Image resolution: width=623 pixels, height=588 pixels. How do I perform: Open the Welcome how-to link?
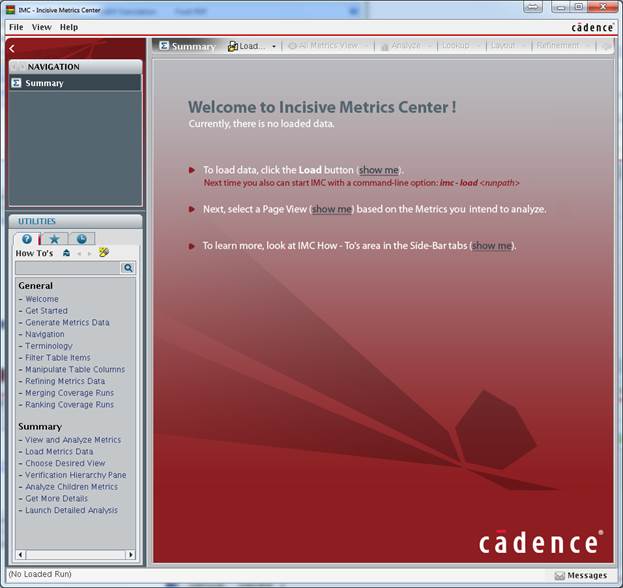(x=42, y=299)
